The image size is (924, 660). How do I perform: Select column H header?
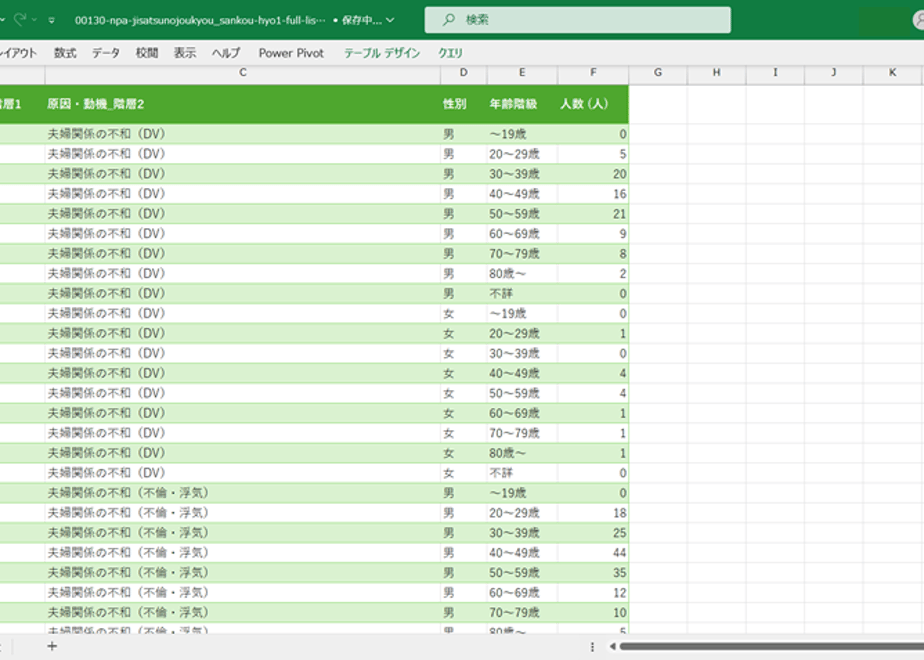click(x=716, y=72)
